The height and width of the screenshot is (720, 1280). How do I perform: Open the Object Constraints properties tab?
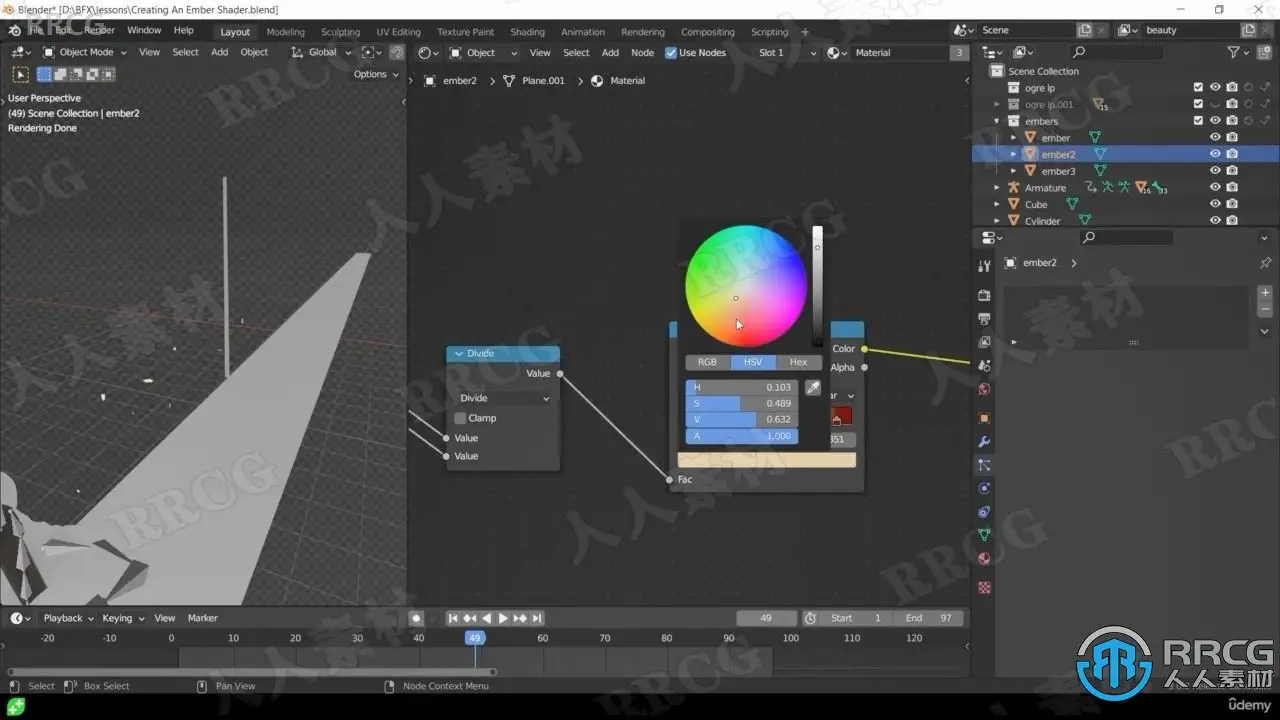click(984, 512)
